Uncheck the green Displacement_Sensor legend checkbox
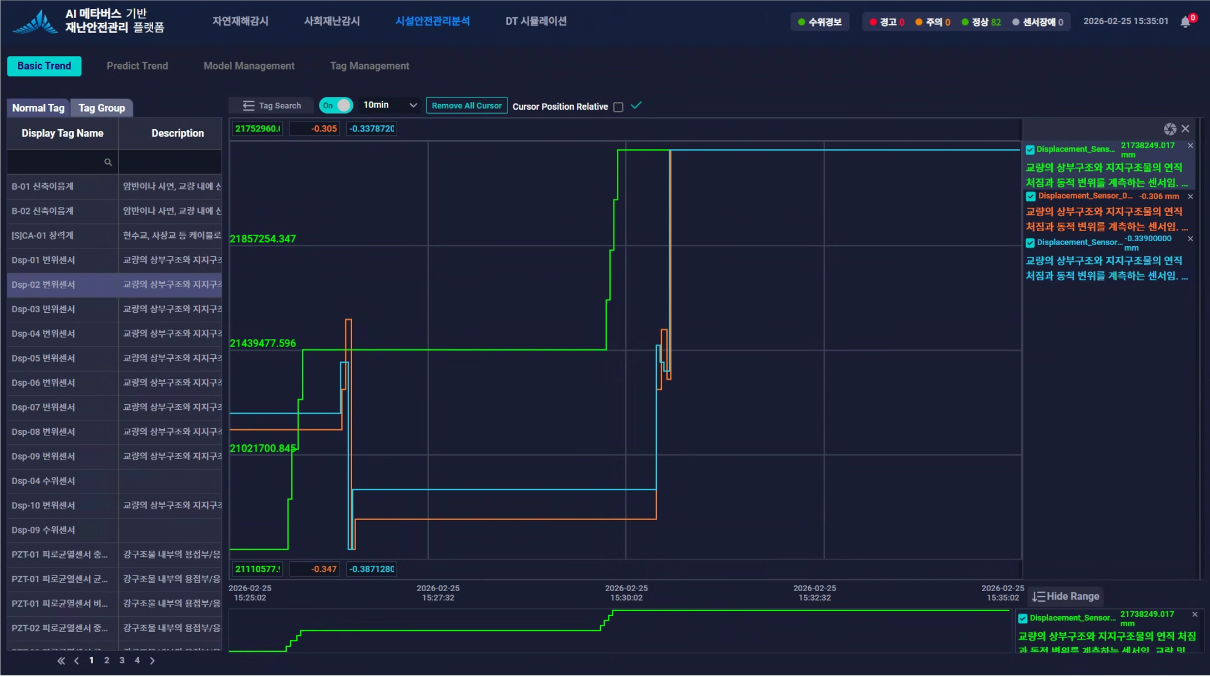The width and height of the screenshot is (1210, 677). point(1030,150)
